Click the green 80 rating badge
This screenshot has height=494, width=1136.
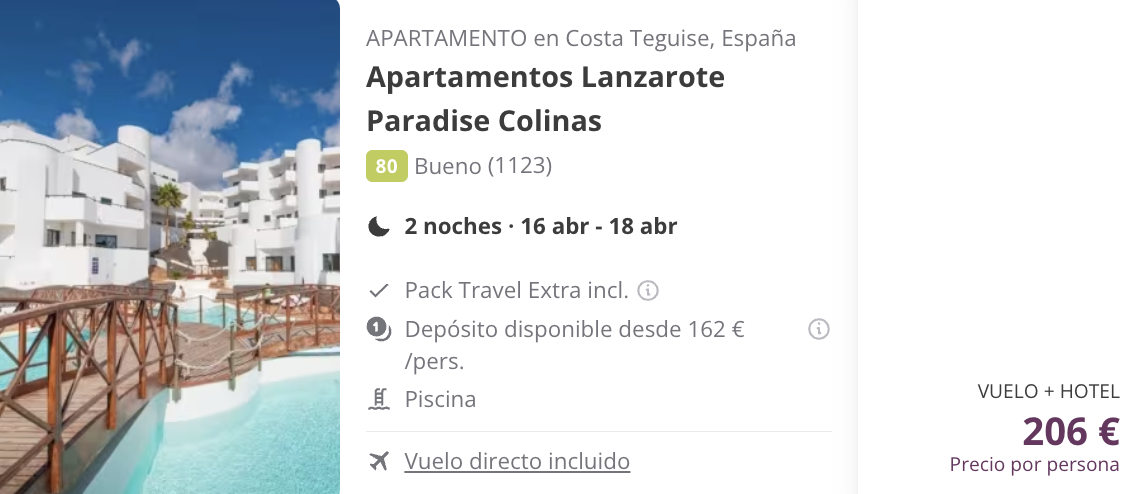click(387, 167)
